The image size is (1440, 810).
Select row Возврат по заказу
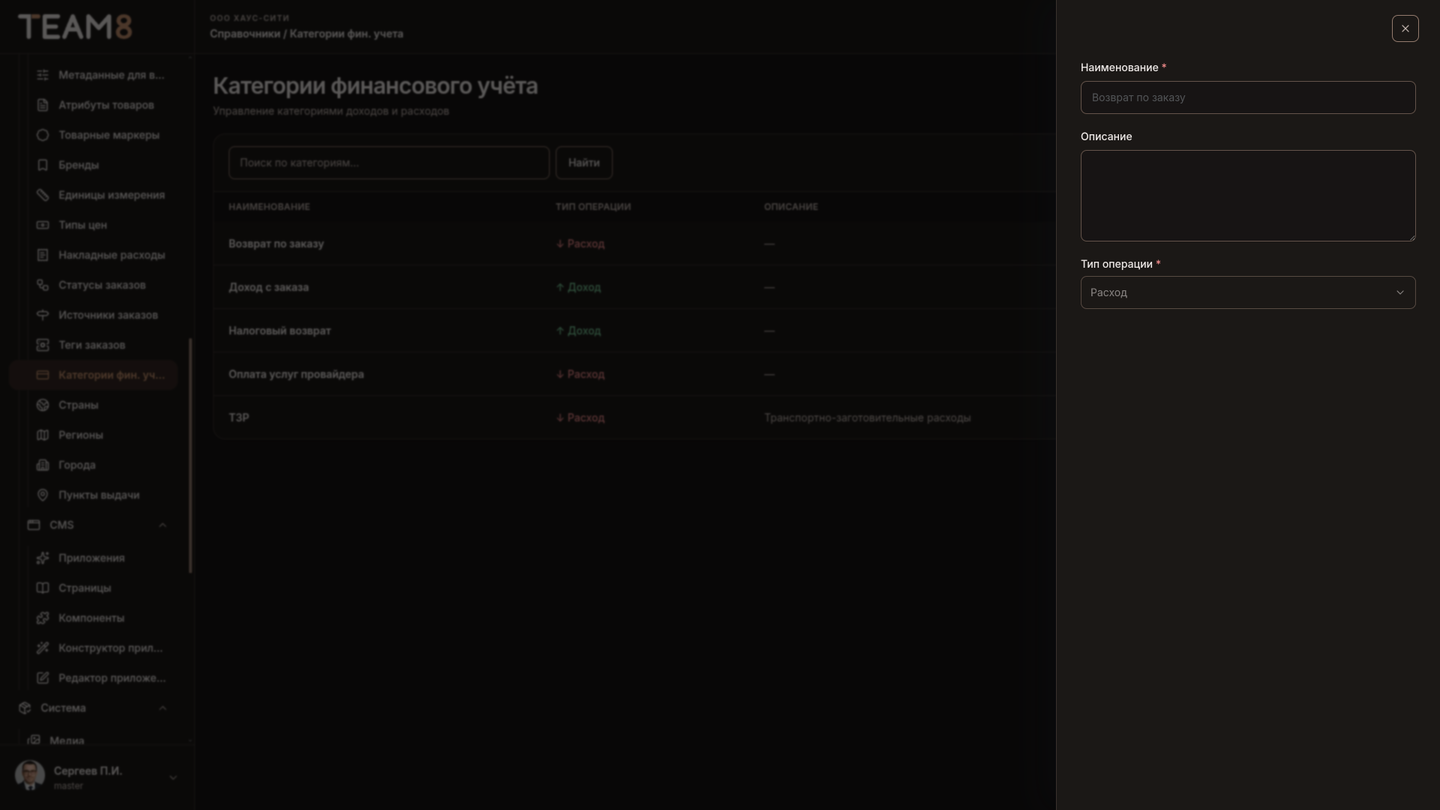point(634,244)
